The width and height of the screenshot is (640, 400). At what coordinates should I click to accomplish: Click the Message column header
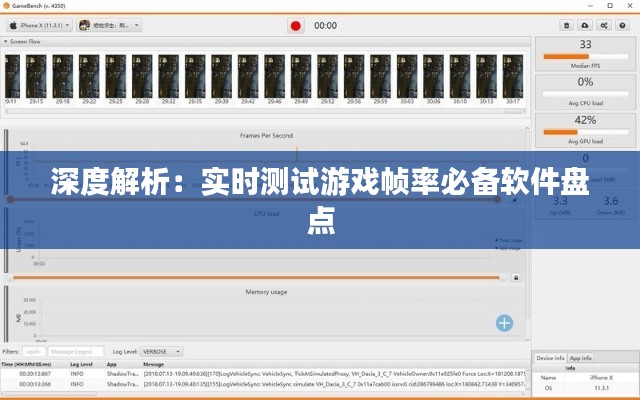(x=153, y=364)
